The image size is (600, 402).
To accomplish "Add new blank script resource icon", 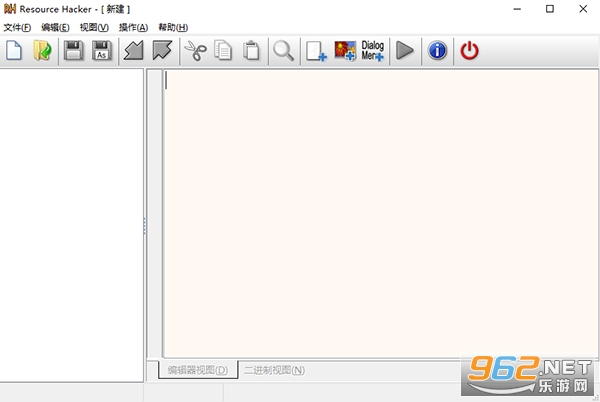I will tap(316, 51).
